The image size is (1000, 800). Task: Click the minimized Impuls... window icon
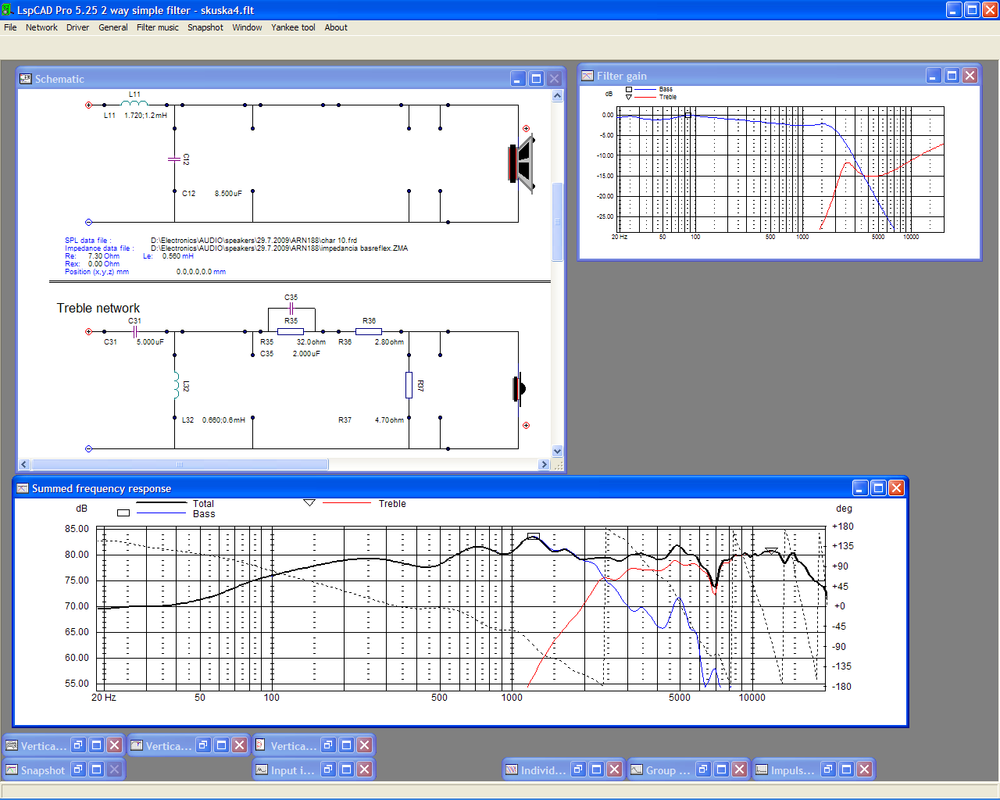click(x=761, y=769)
